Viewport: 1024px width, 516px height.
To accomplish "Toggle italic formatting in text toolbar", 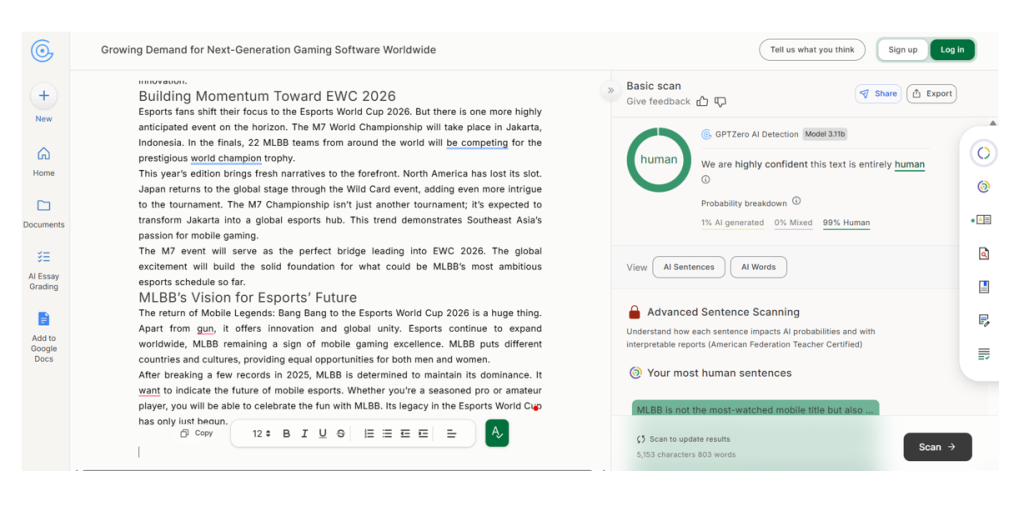I will (x=304, y=434).
